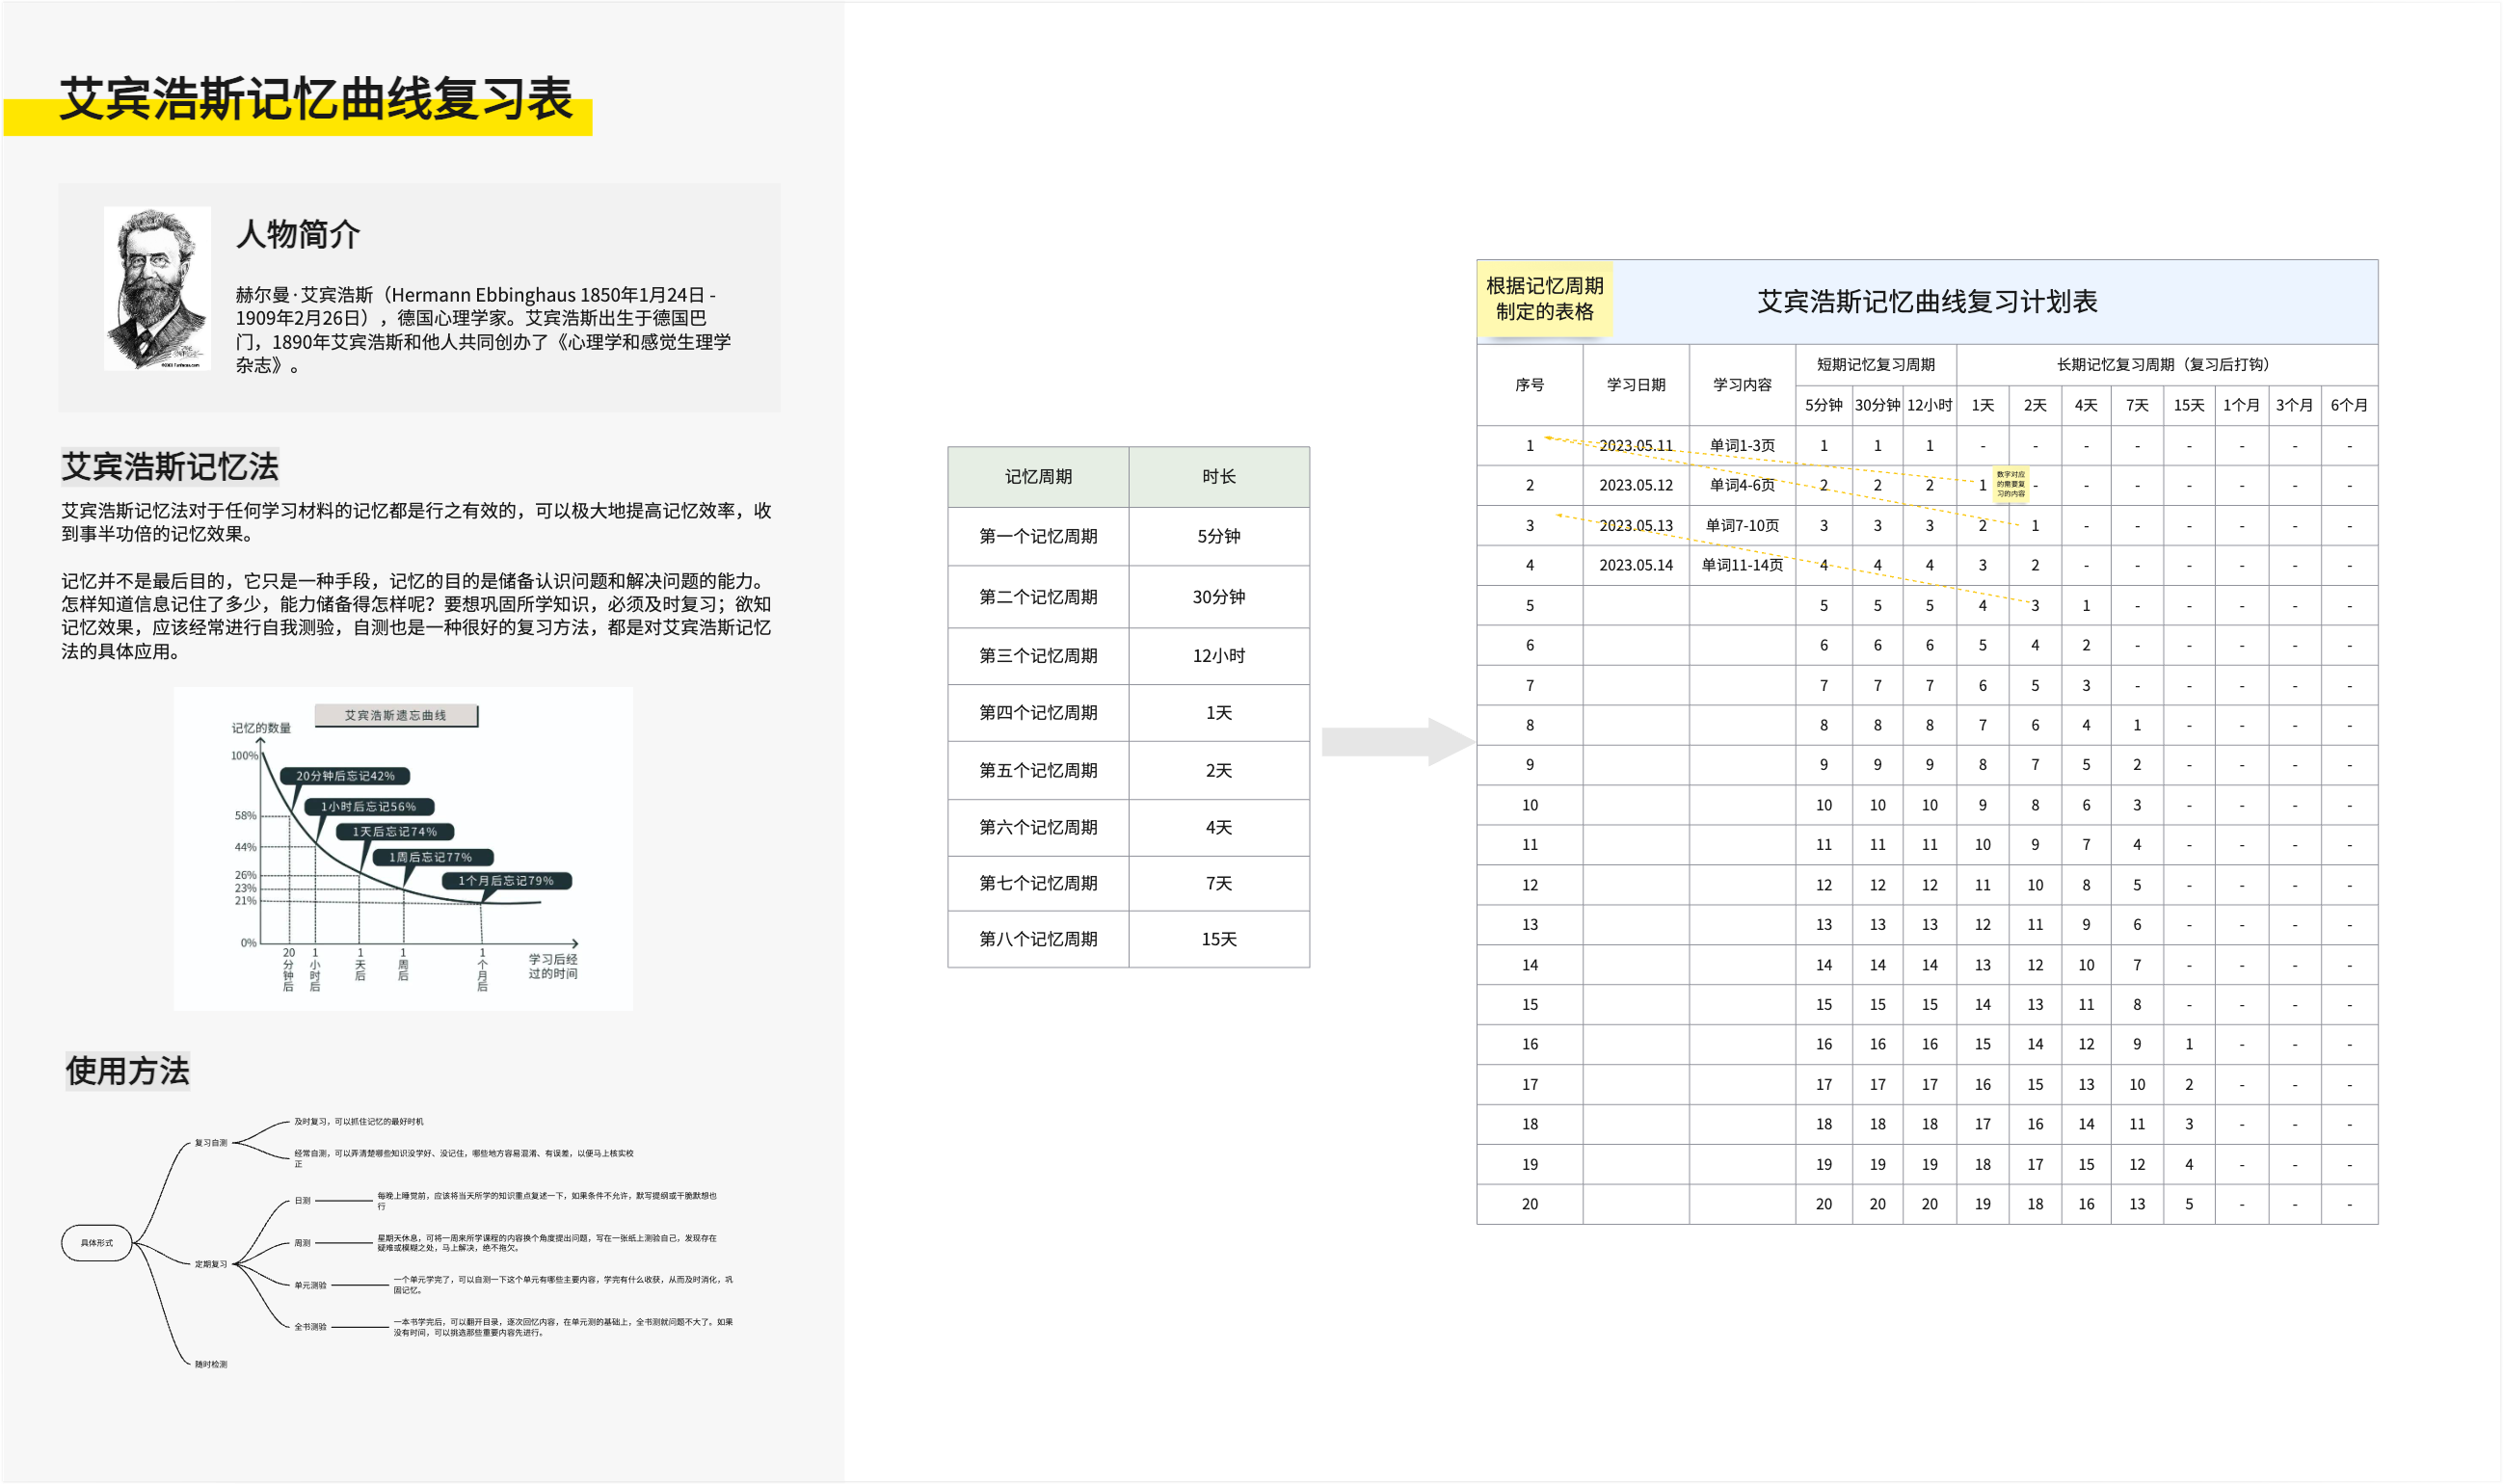Click the 学习内容 column header

(1742, 385)
